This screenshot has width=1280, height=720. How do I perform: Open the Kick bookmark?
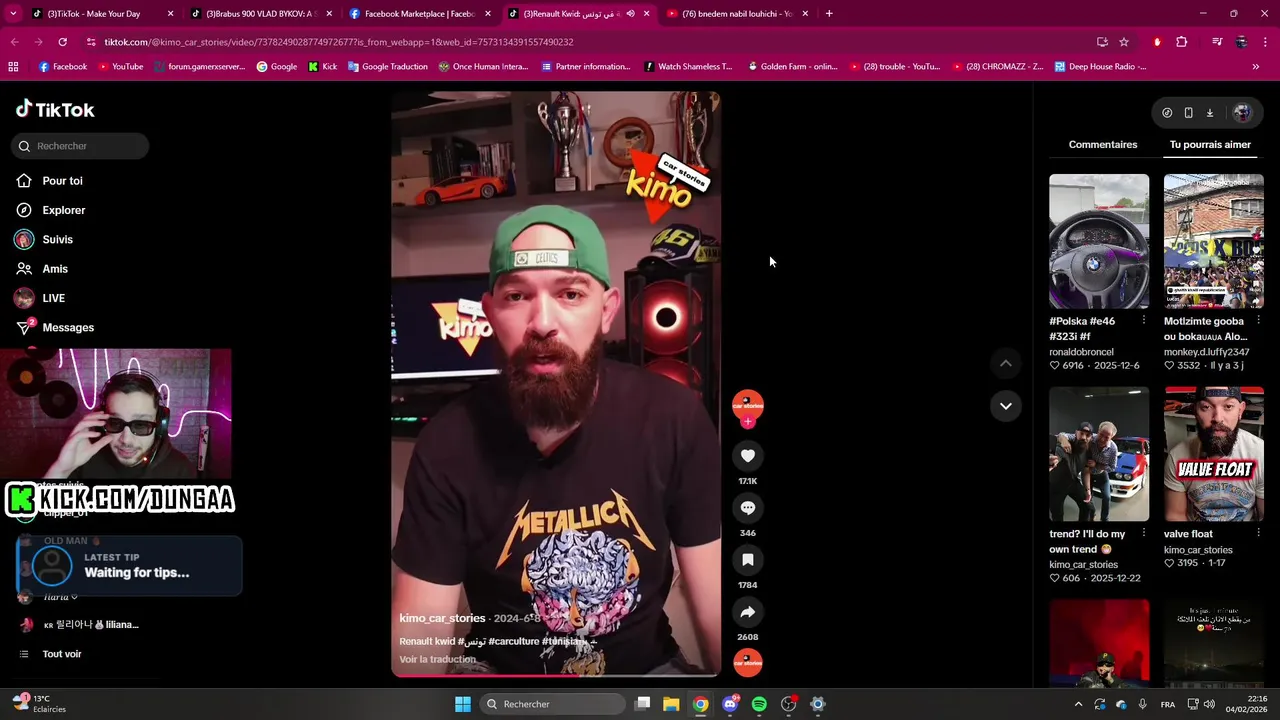click(323, 67)
